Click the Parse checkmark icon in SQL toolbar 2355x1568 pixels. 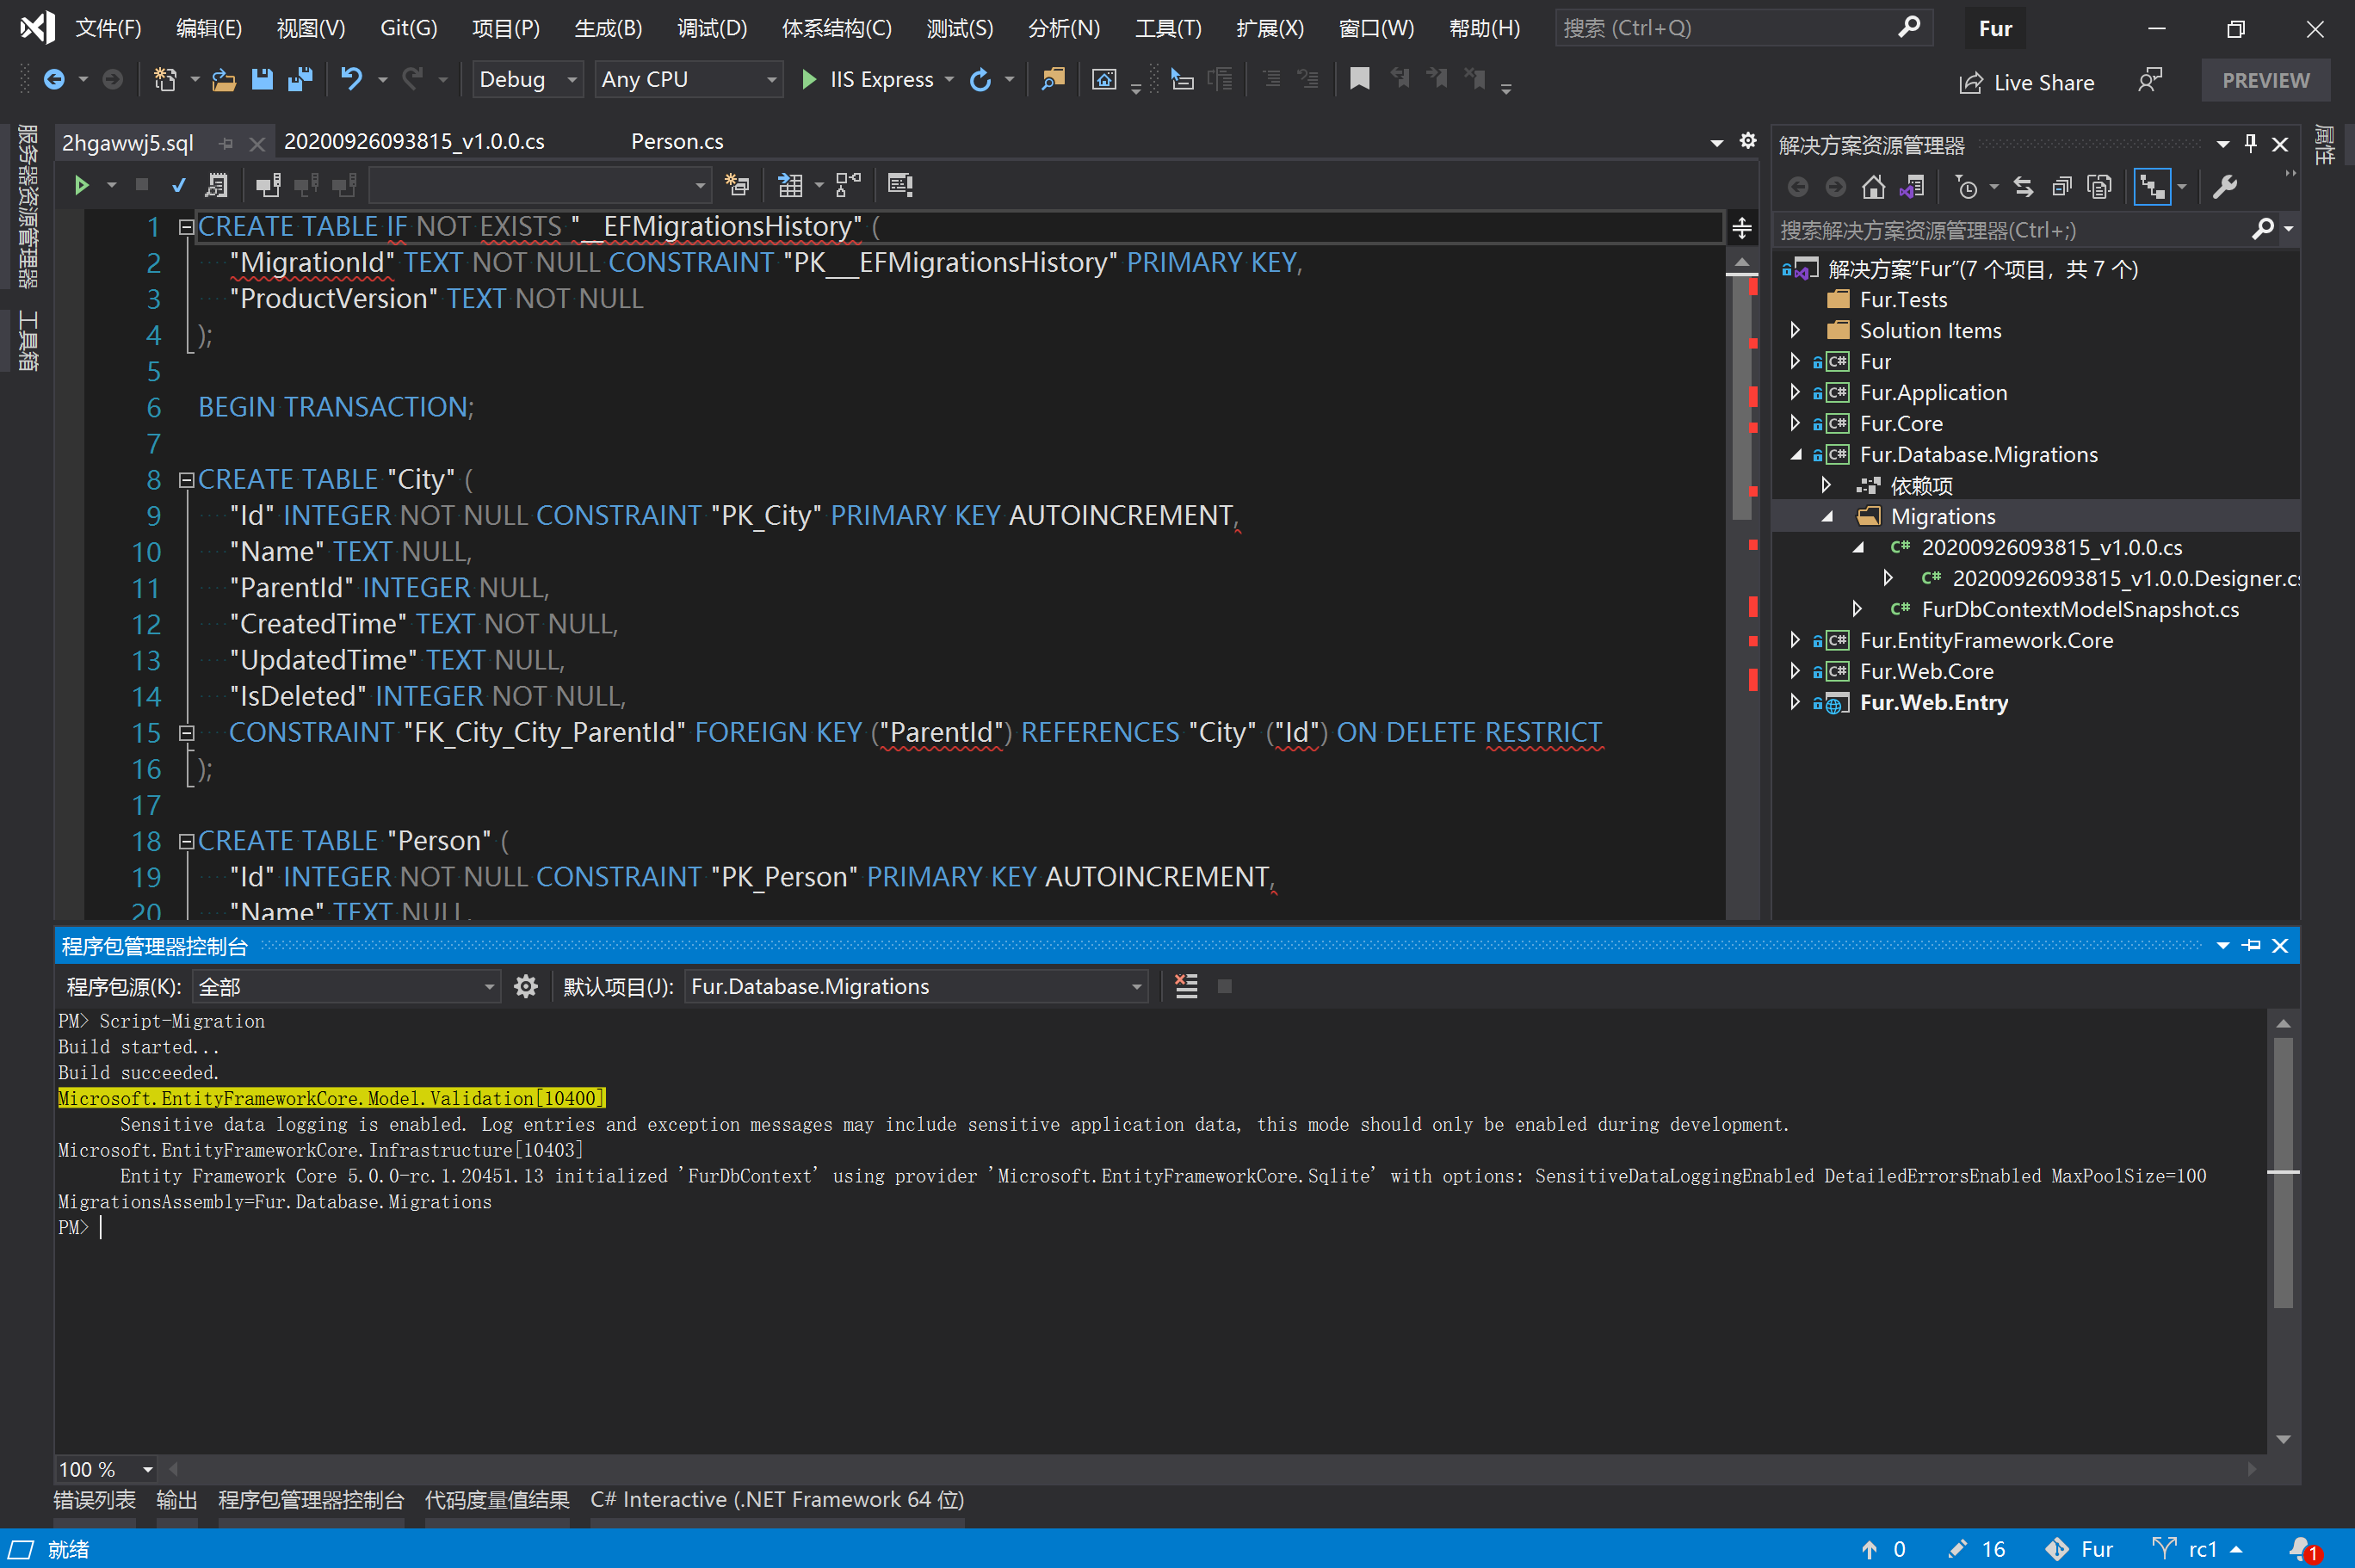[x=178, y=185]
